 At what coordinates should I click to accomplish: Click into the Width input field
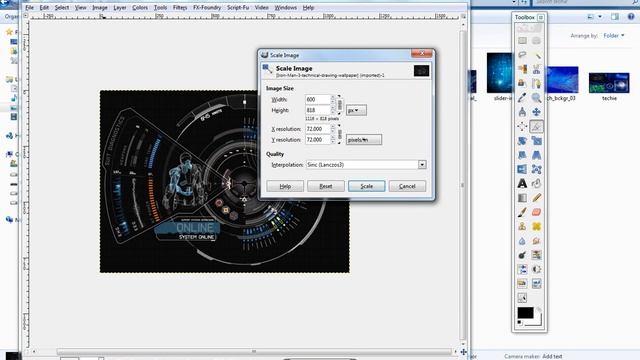tap(318, 100)
